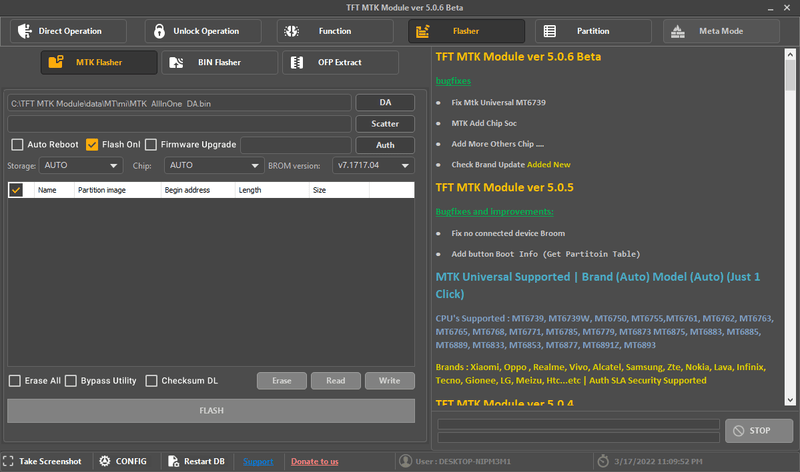This screenshot has width=800, height=472.
Task: Click the Unlock Operation padlock icon
Action: (x=159, y=31)
